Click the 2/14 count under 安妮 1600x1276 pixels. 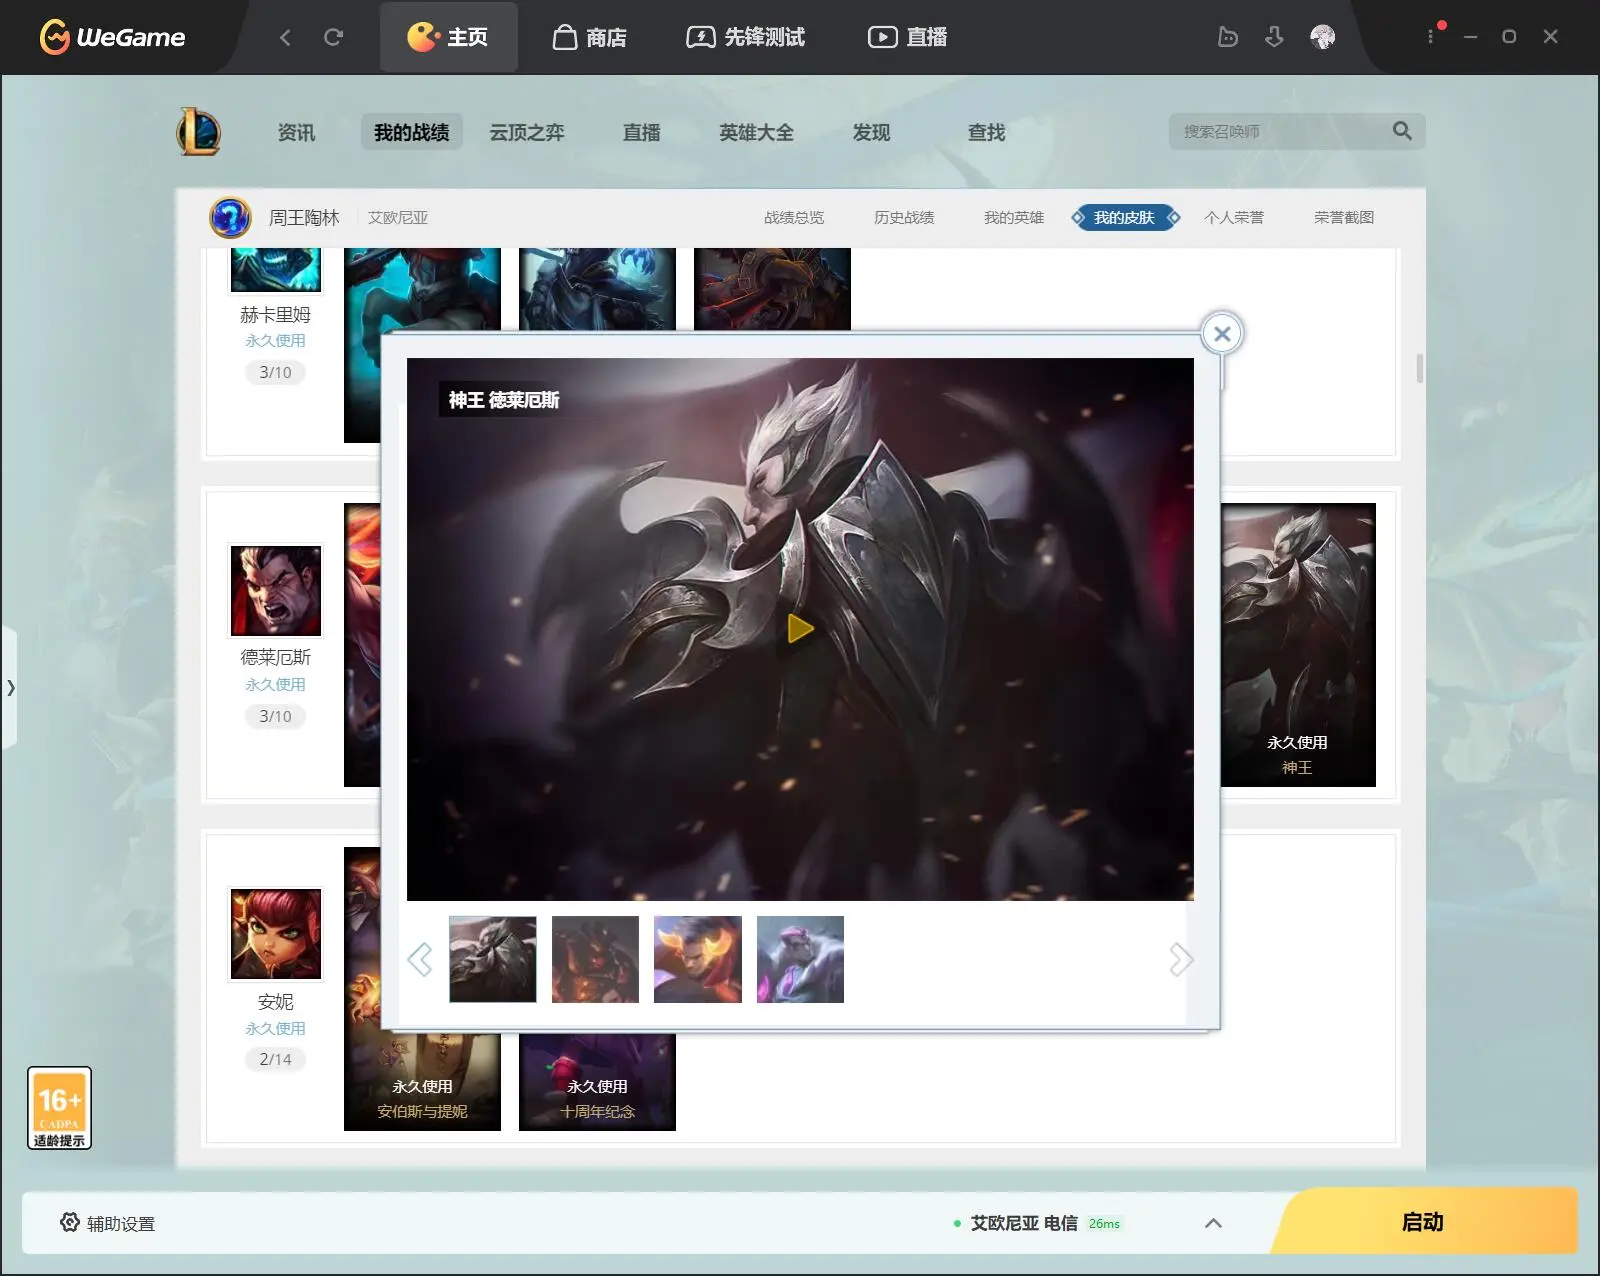click(275, 1059)
